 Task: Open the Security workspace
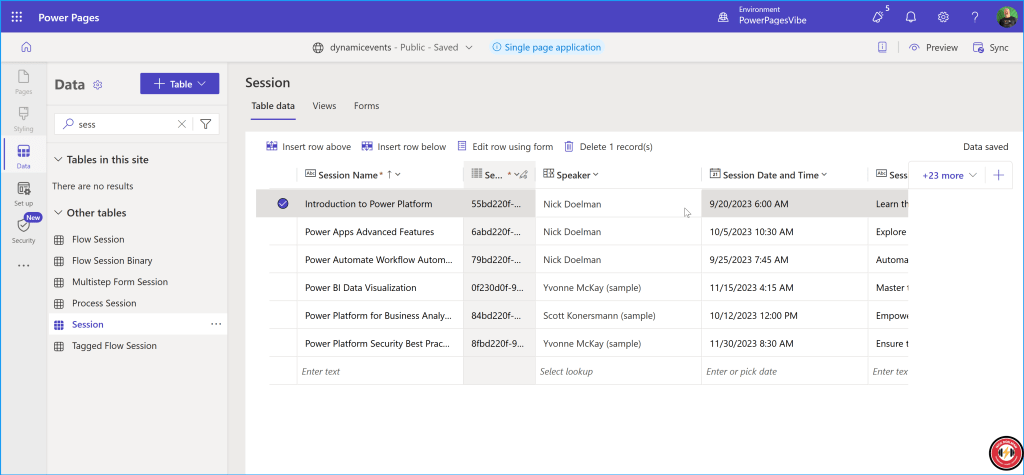click(x=23, y=229)
